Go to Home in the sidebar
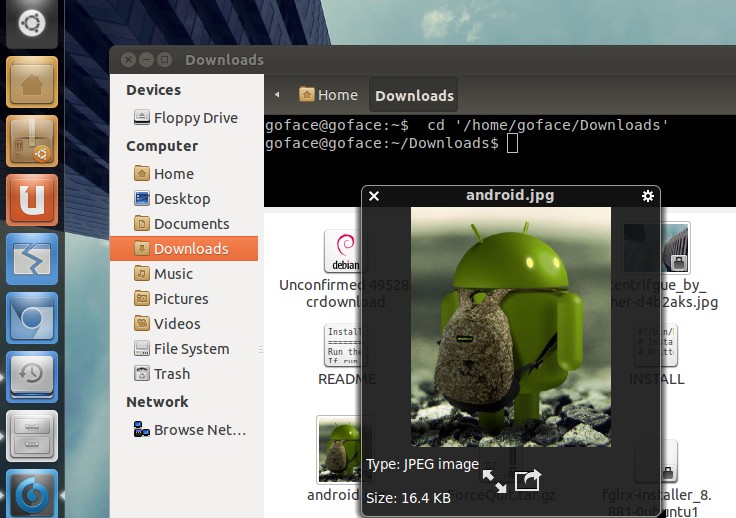The image size is (736, 518). [x=164, y=174]
